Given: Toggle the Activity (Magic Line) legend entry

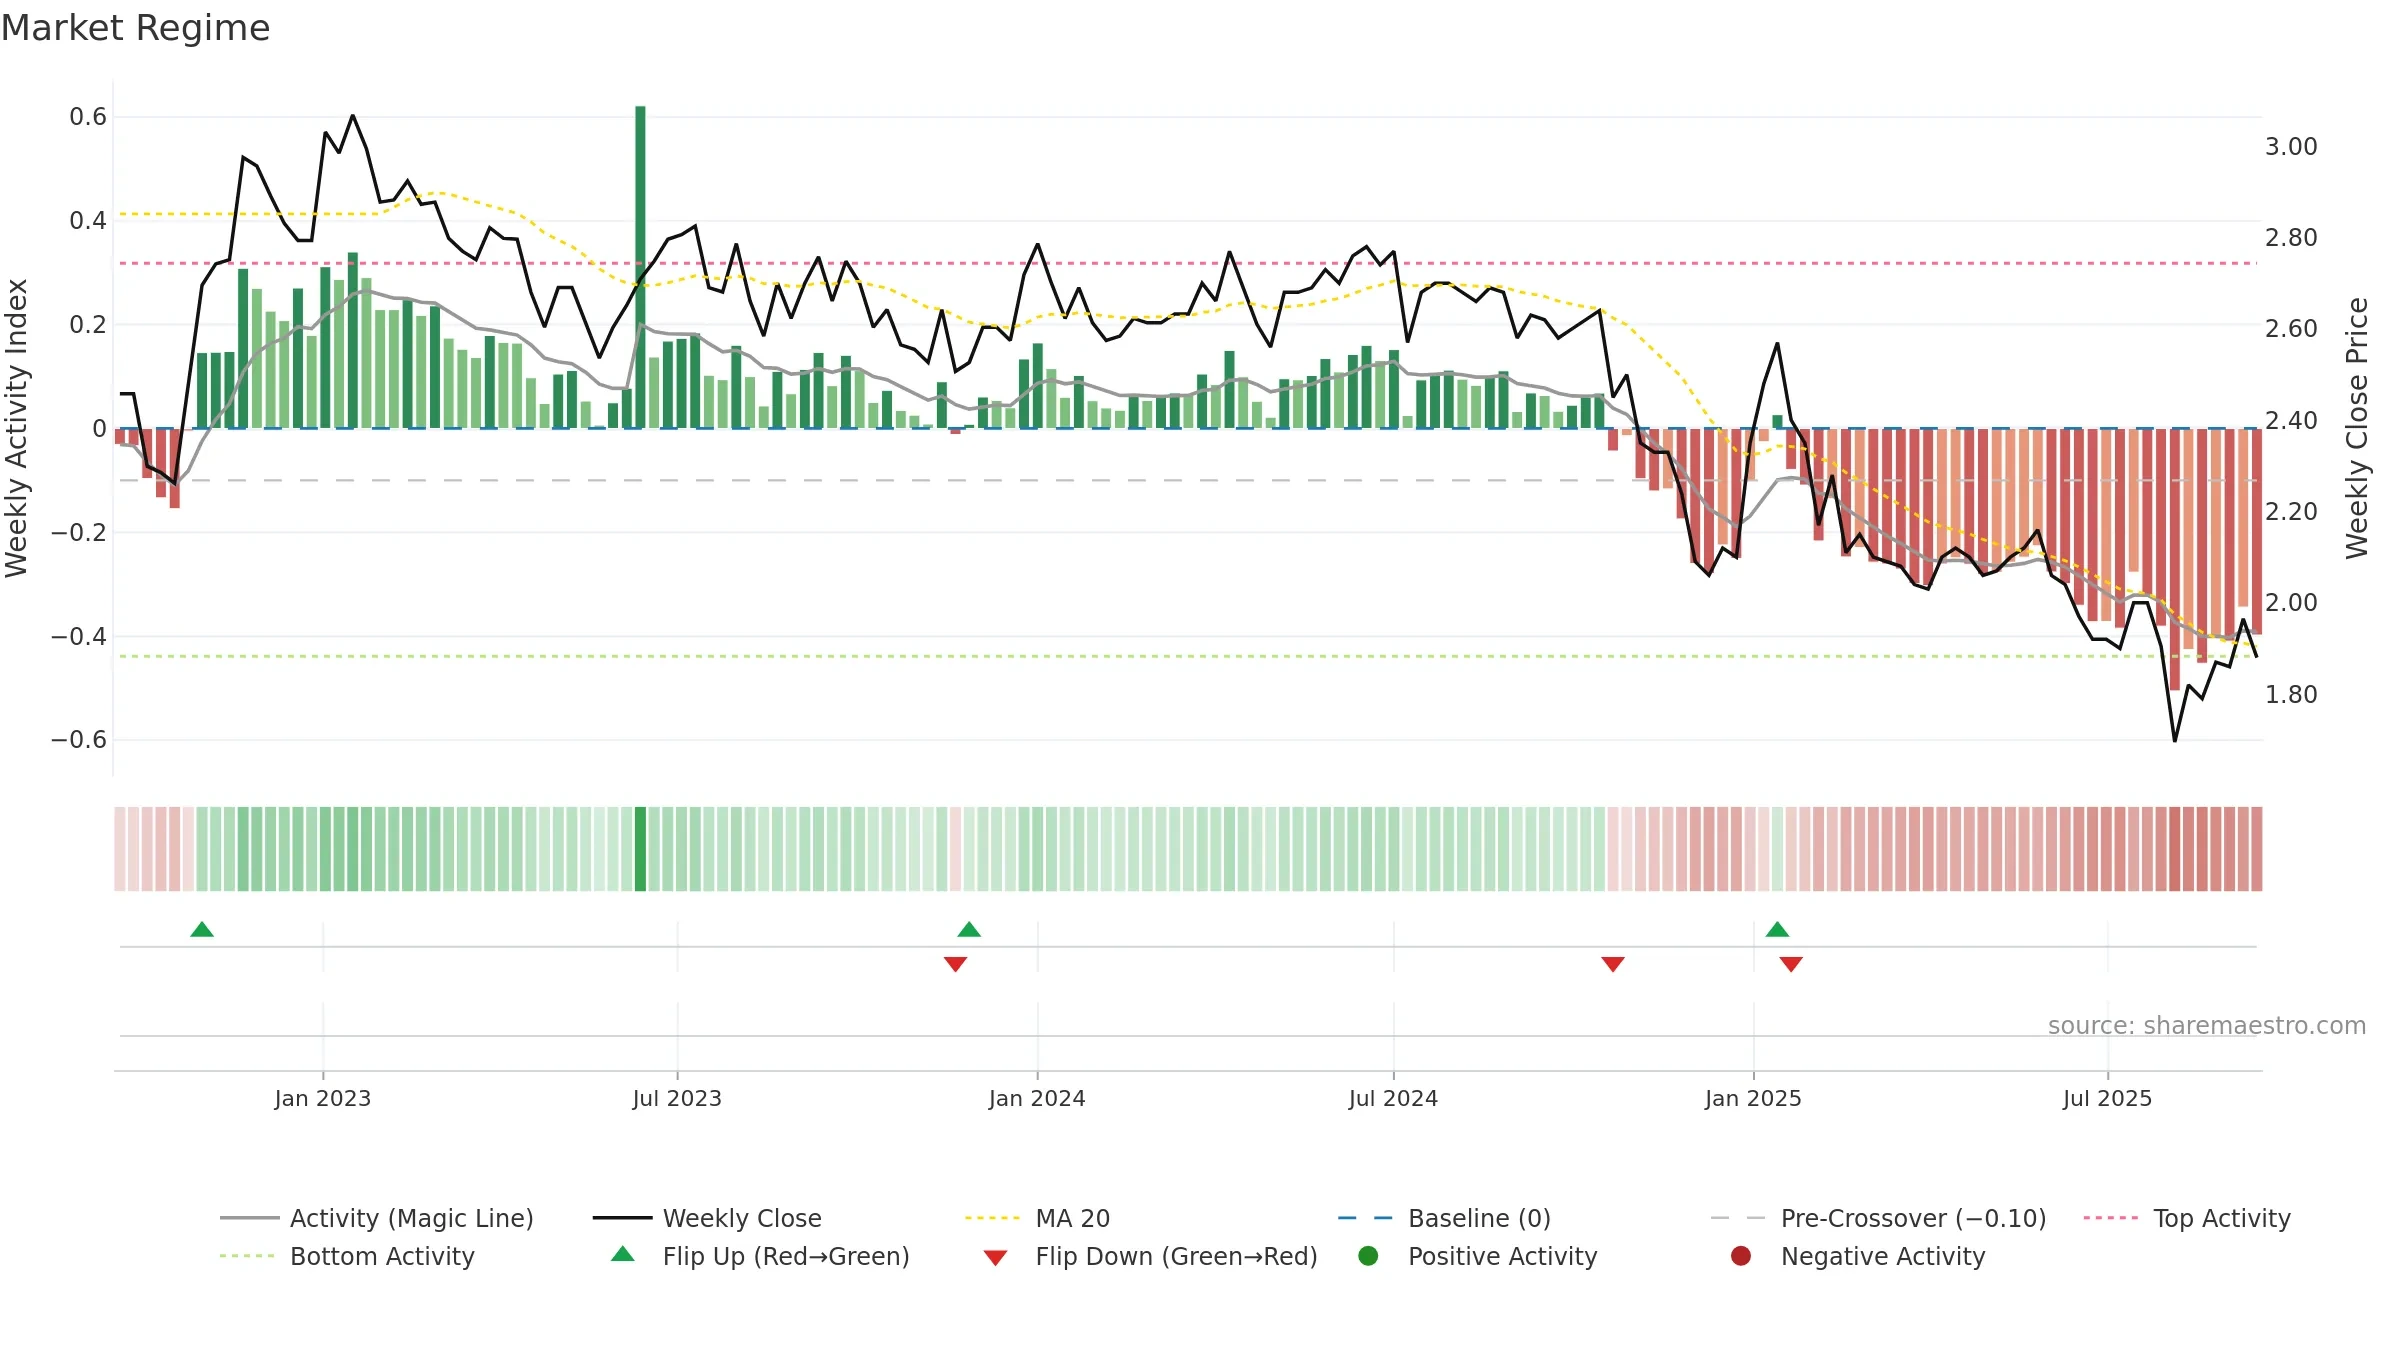Looking at the screenshot, I should 377,1218.
